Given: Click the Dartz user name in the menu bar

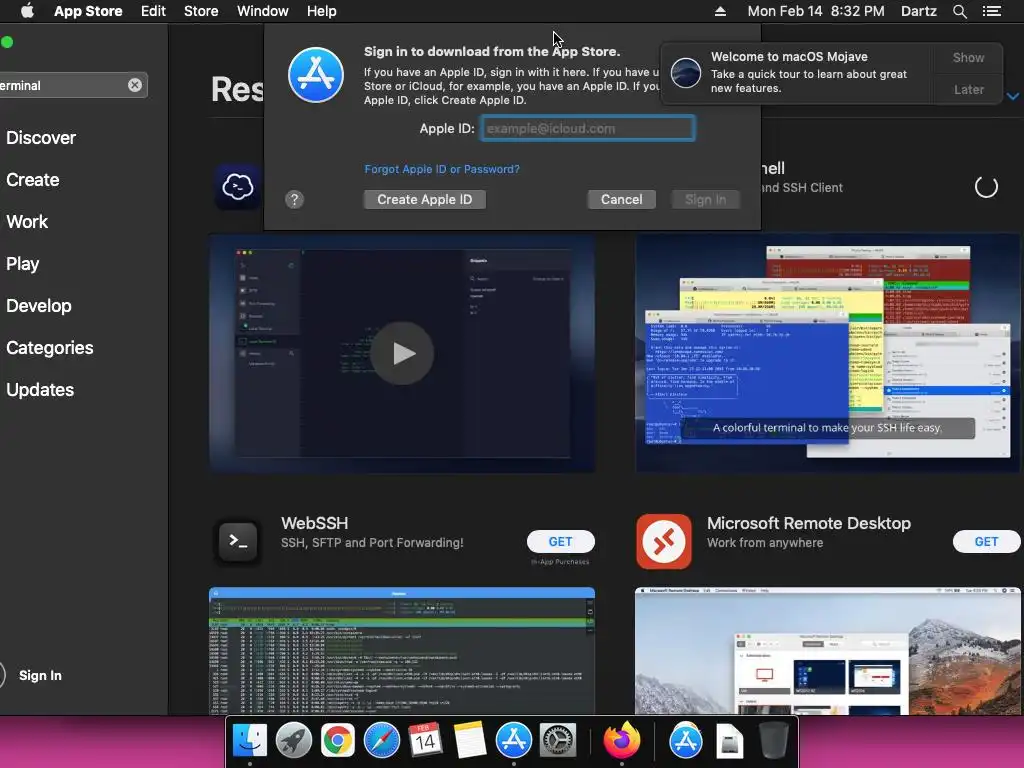Looking at the screenshot, I should click(x=919, y=11).
